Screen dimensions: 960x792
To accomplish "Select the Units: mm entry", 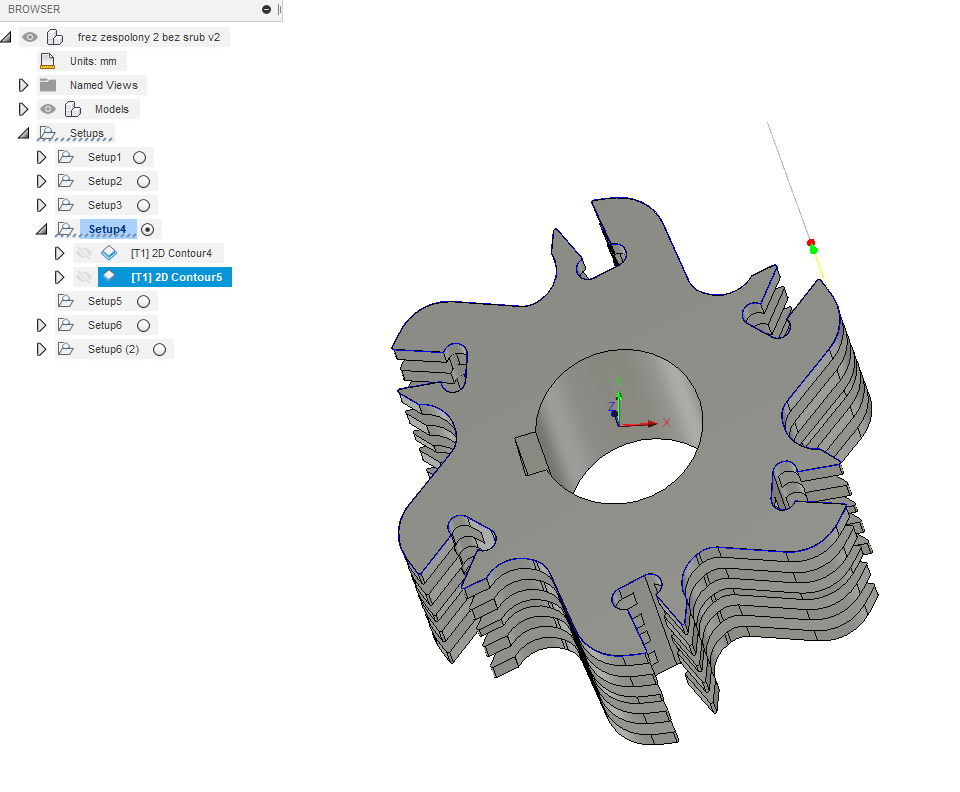I will point(93,61).
